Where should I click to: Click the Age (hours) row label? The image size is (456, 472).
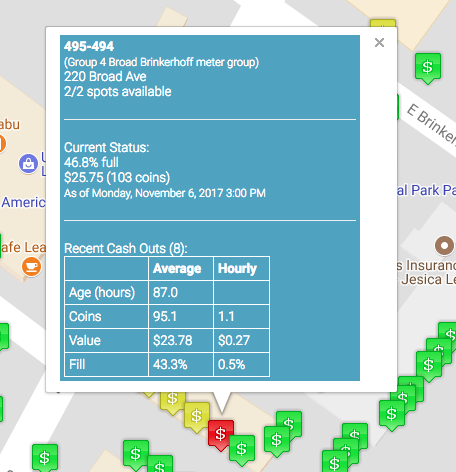[x=106, y=293]
